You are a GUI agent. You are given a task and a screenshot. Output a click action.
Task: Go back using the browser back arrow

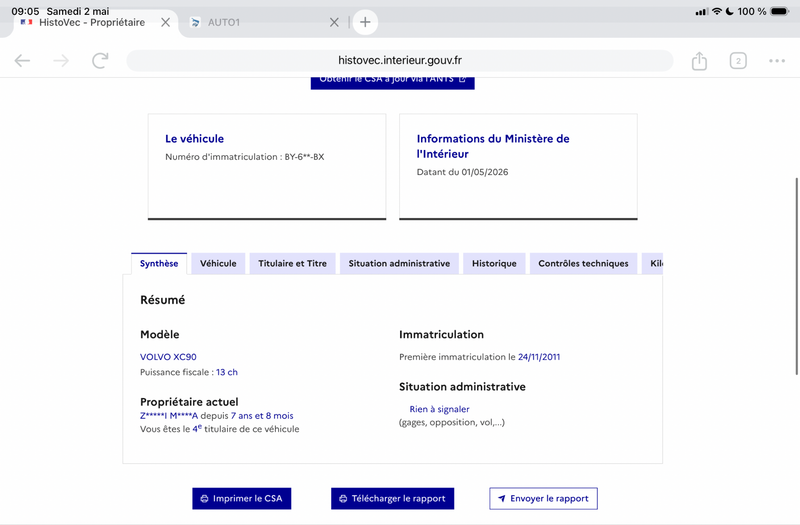pos(22,61)
